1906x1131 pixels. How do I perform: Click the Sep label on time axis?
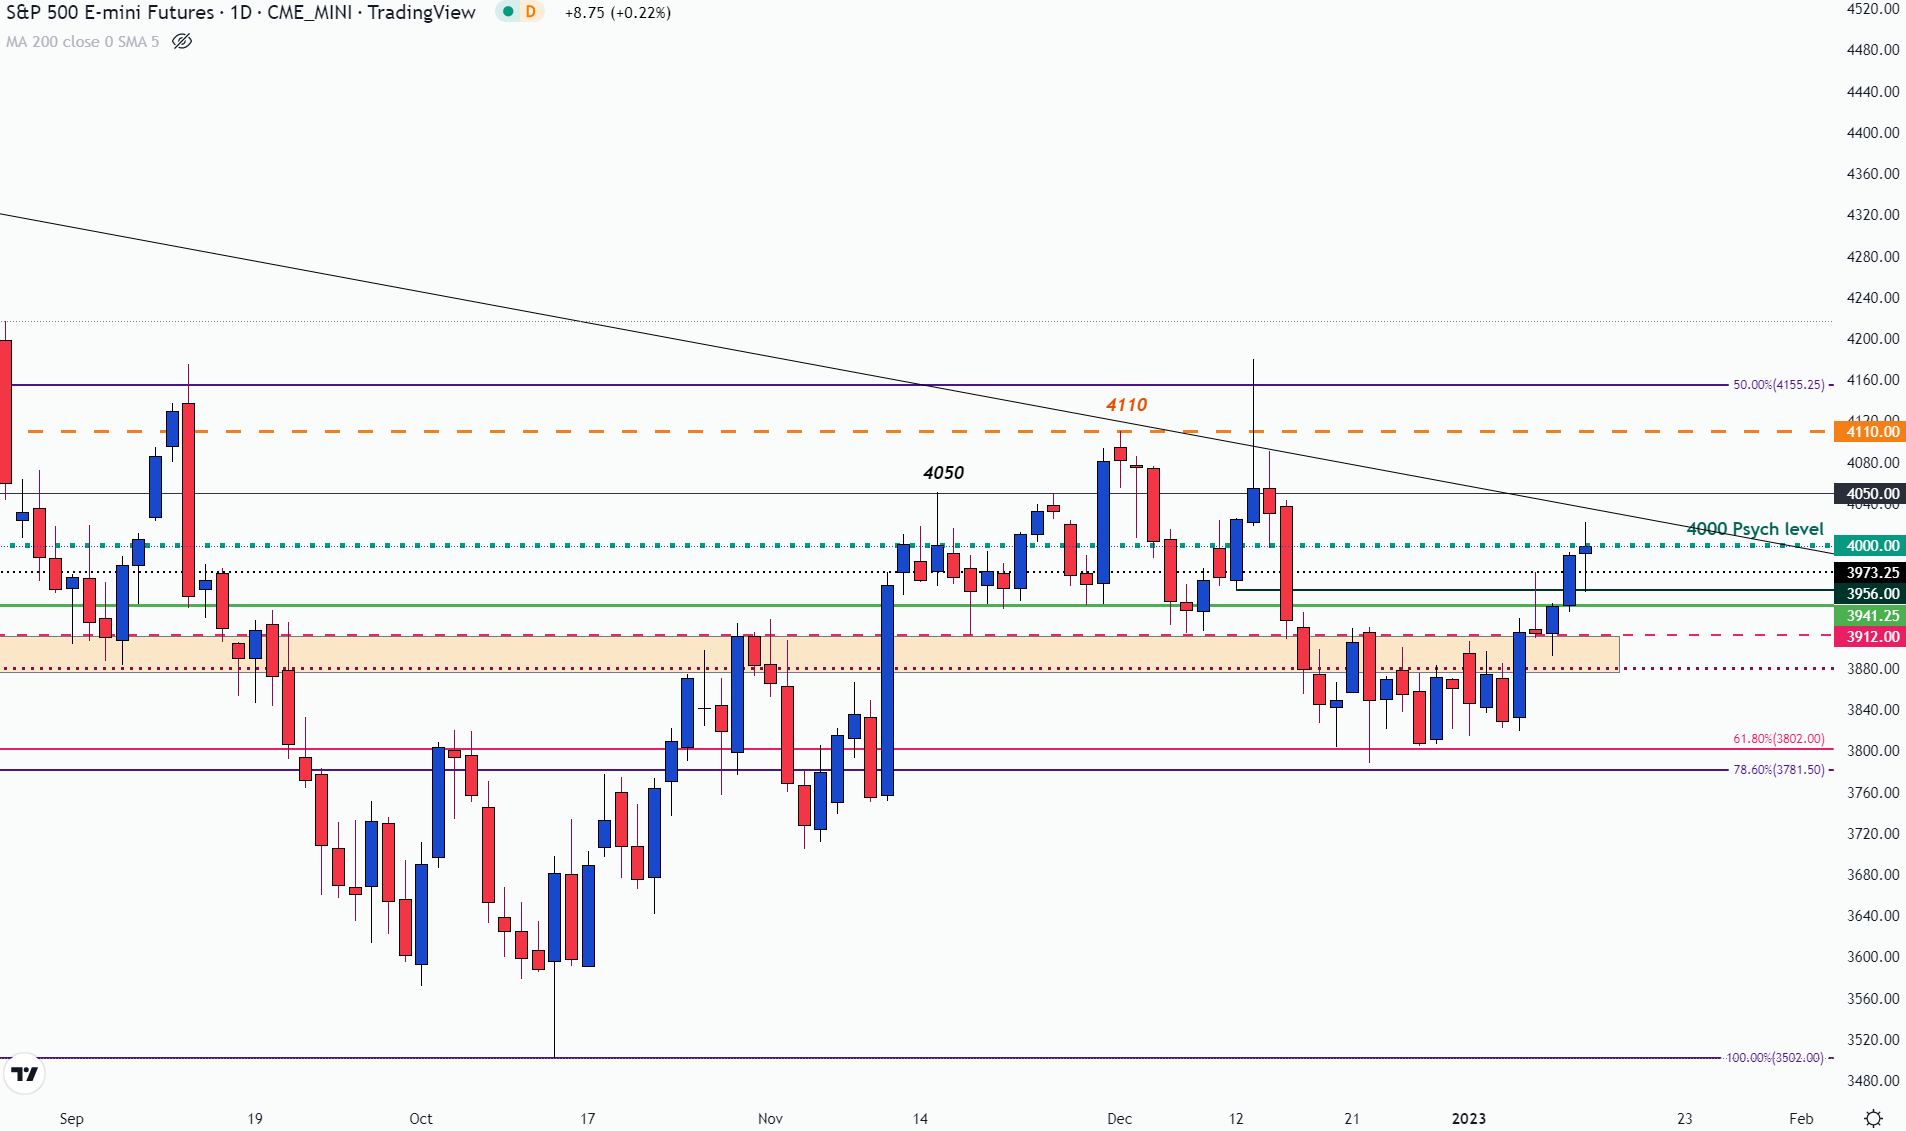point(71,1119)
